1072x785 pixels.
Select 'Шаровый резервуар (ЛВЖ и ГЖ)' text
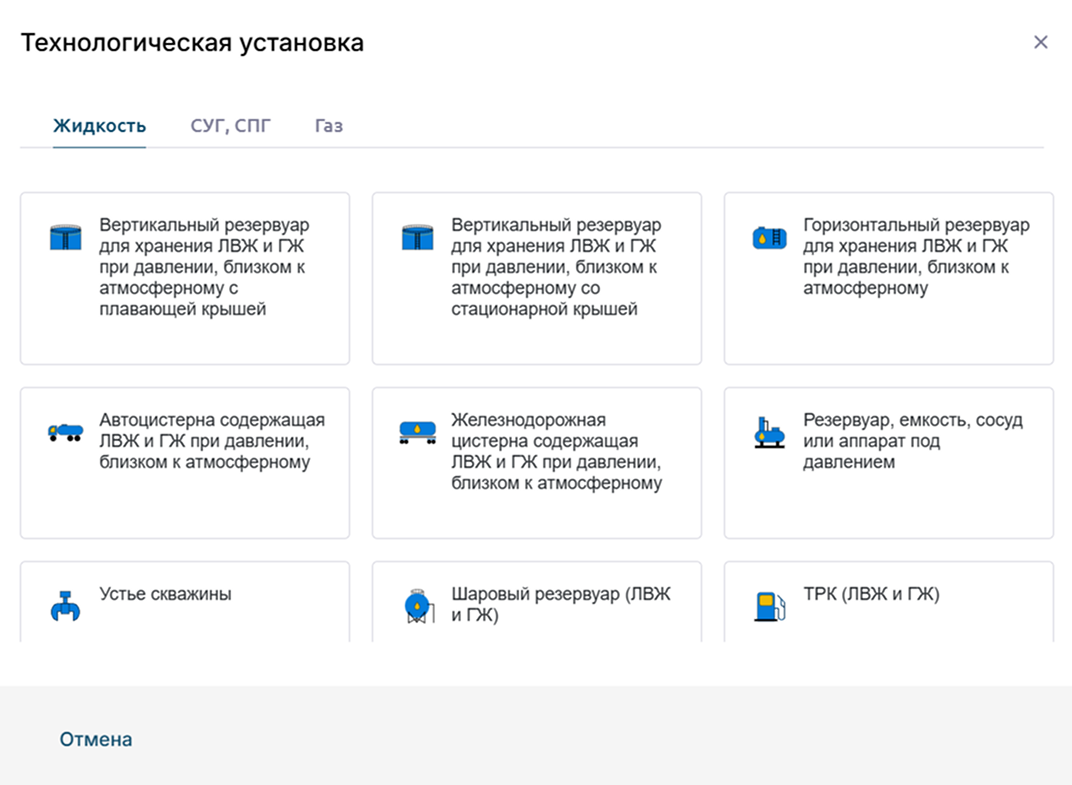tap(561, 604)
